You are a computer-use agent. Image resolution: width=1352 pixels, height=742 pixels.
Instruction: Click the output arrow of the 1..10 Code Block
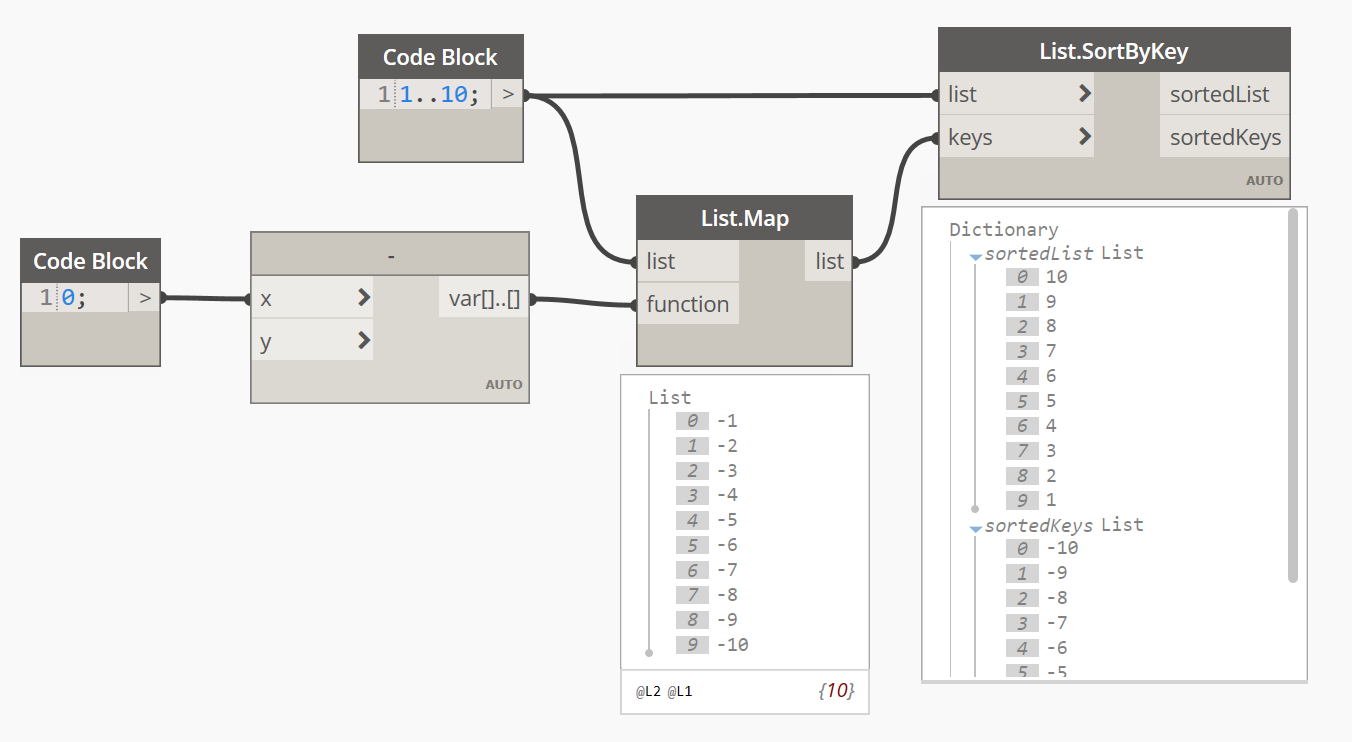[508, 95]
